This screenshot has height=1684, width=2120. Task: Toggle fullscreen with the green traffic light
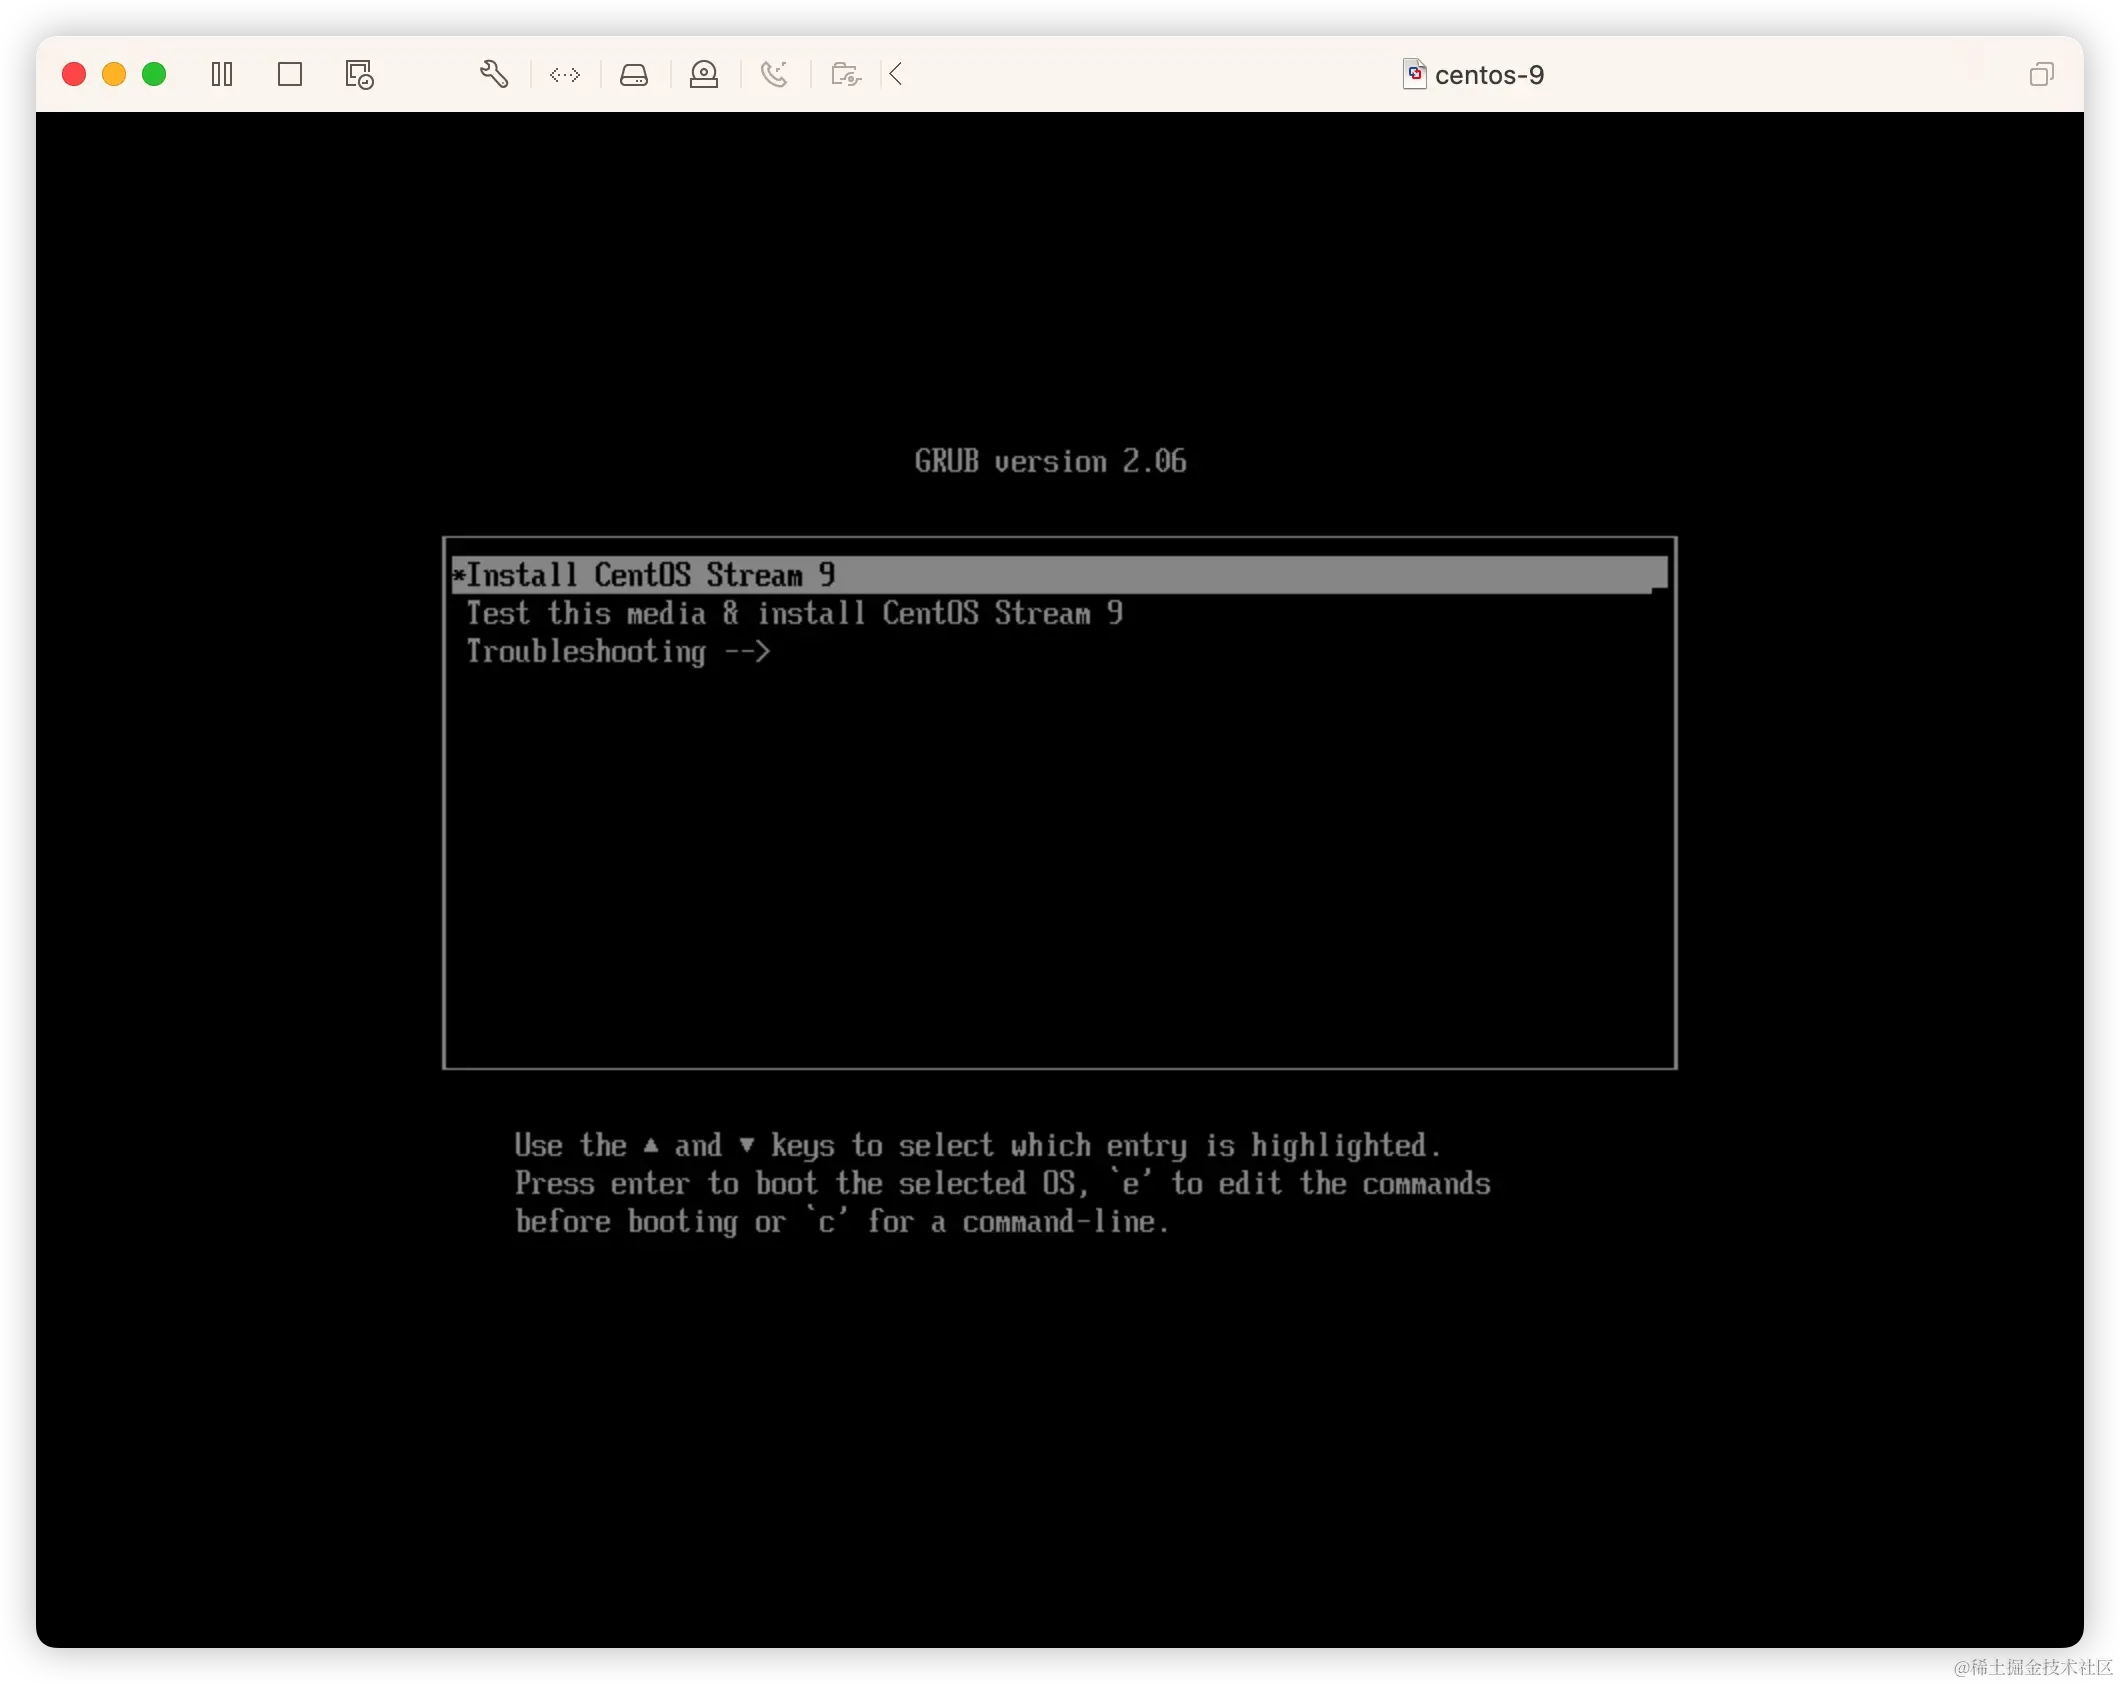(154, 74)
